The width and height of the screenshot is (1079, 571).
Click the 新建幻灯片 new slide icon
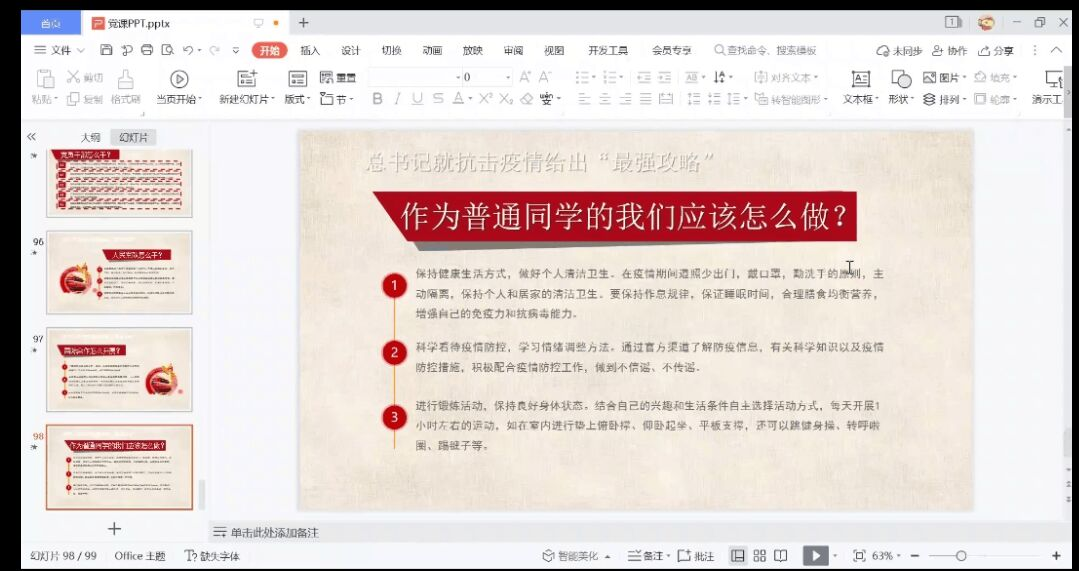click(247, 79)
